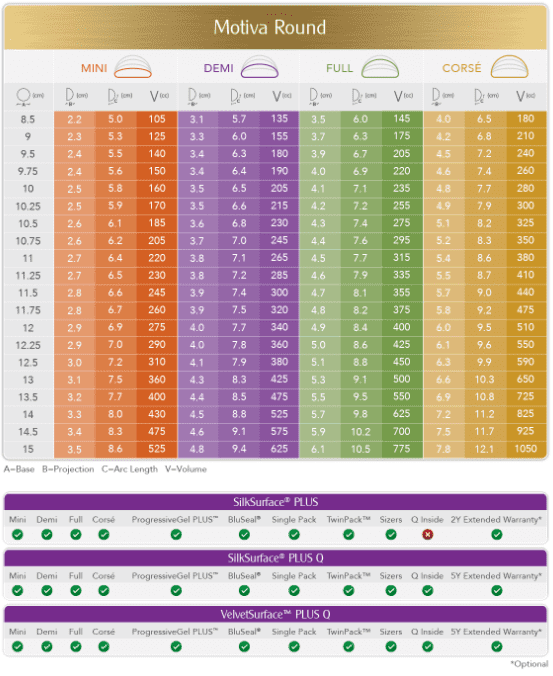Select the VelvetSurface™ PLUS Q section header
The image size is (553, 676).
[275, 614]
